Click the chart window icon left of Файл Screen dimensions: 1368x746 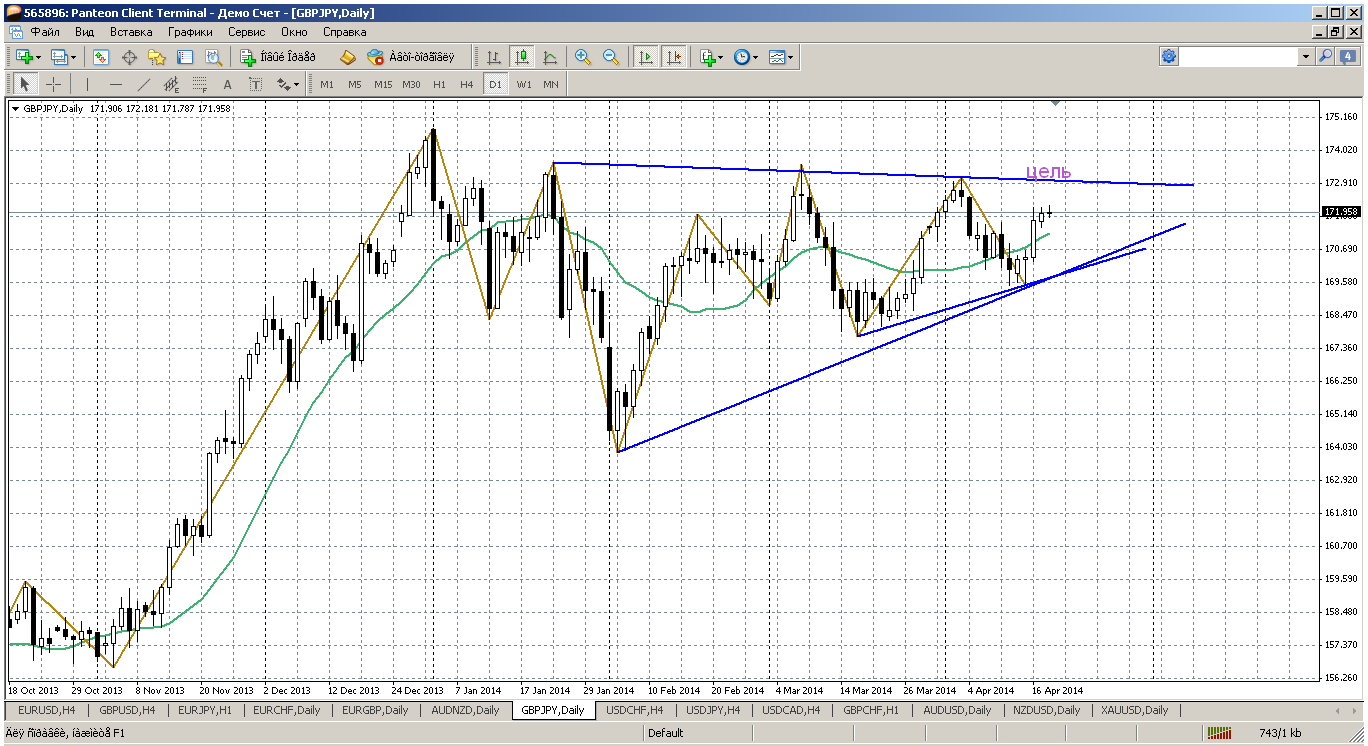(x=16, y=32)
